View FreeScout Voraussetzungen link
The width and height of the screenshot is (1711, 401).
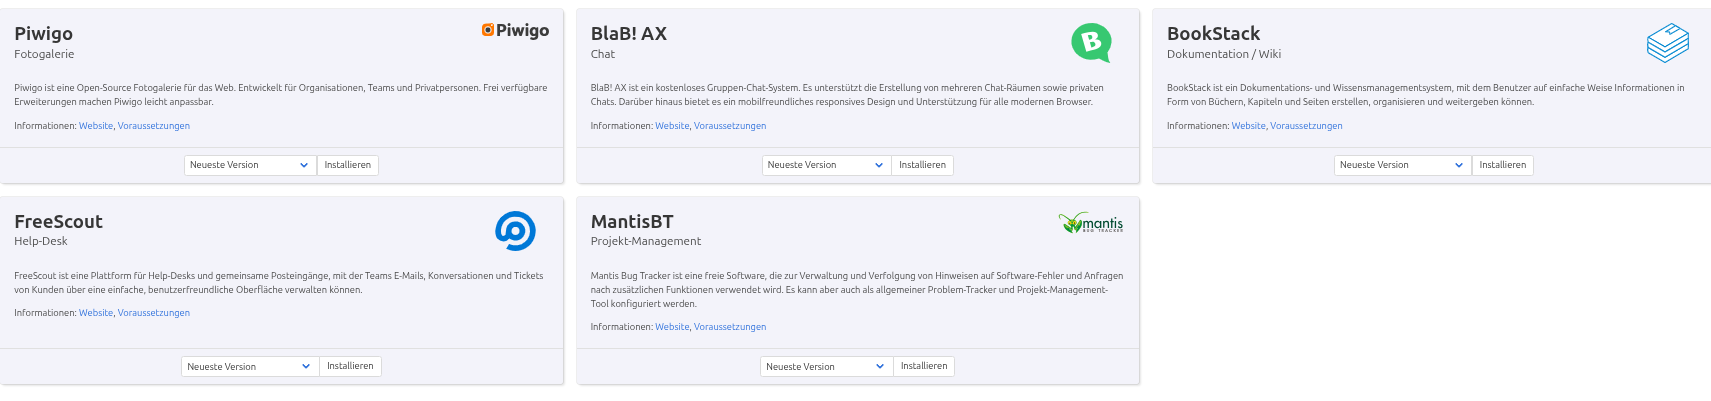[x=154, y=313]
